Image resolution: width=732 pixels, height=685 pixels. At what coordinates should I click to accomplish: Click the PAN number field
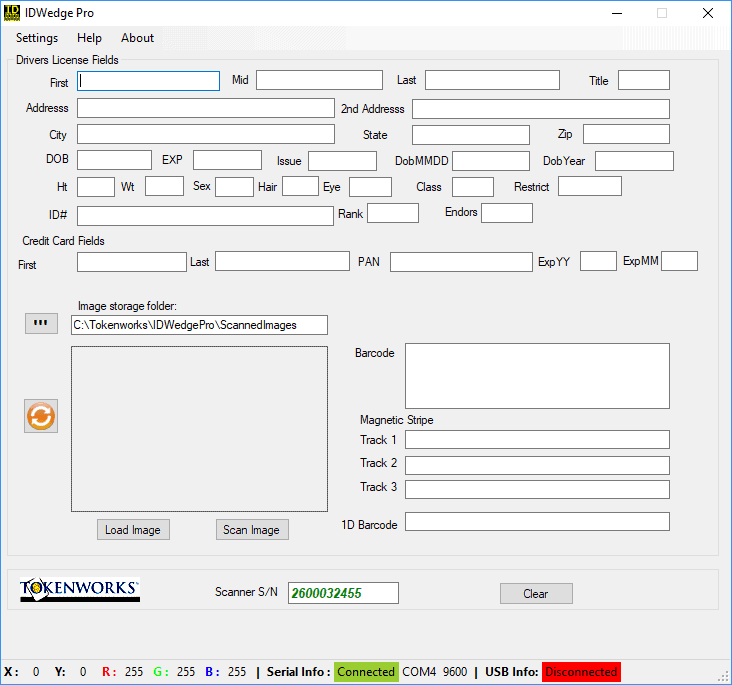[x=461, y=261]
